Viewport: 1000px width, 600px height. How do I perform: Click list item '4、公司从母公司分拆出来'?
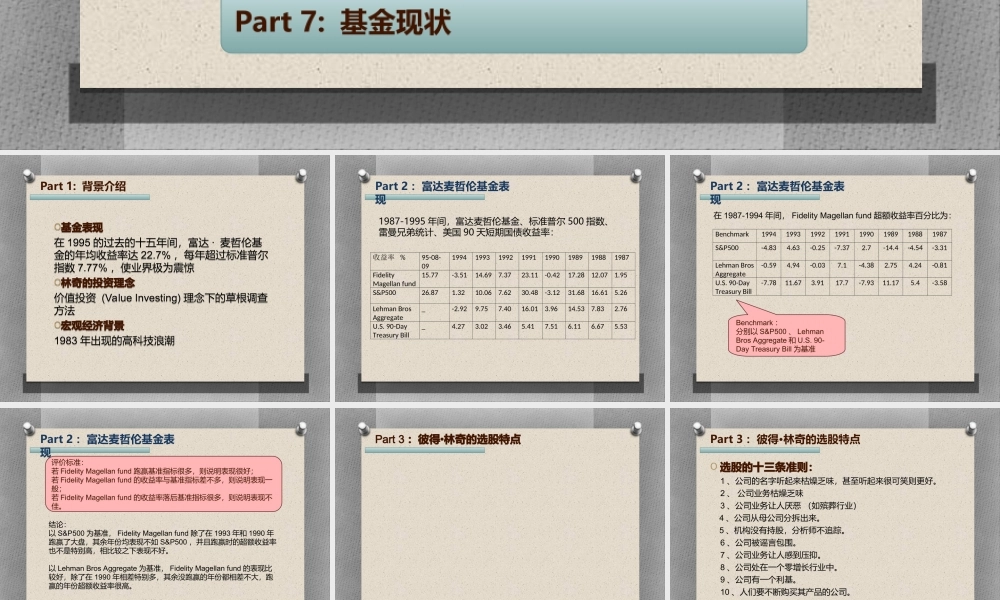pyautogui.click(x=769, y=518)
